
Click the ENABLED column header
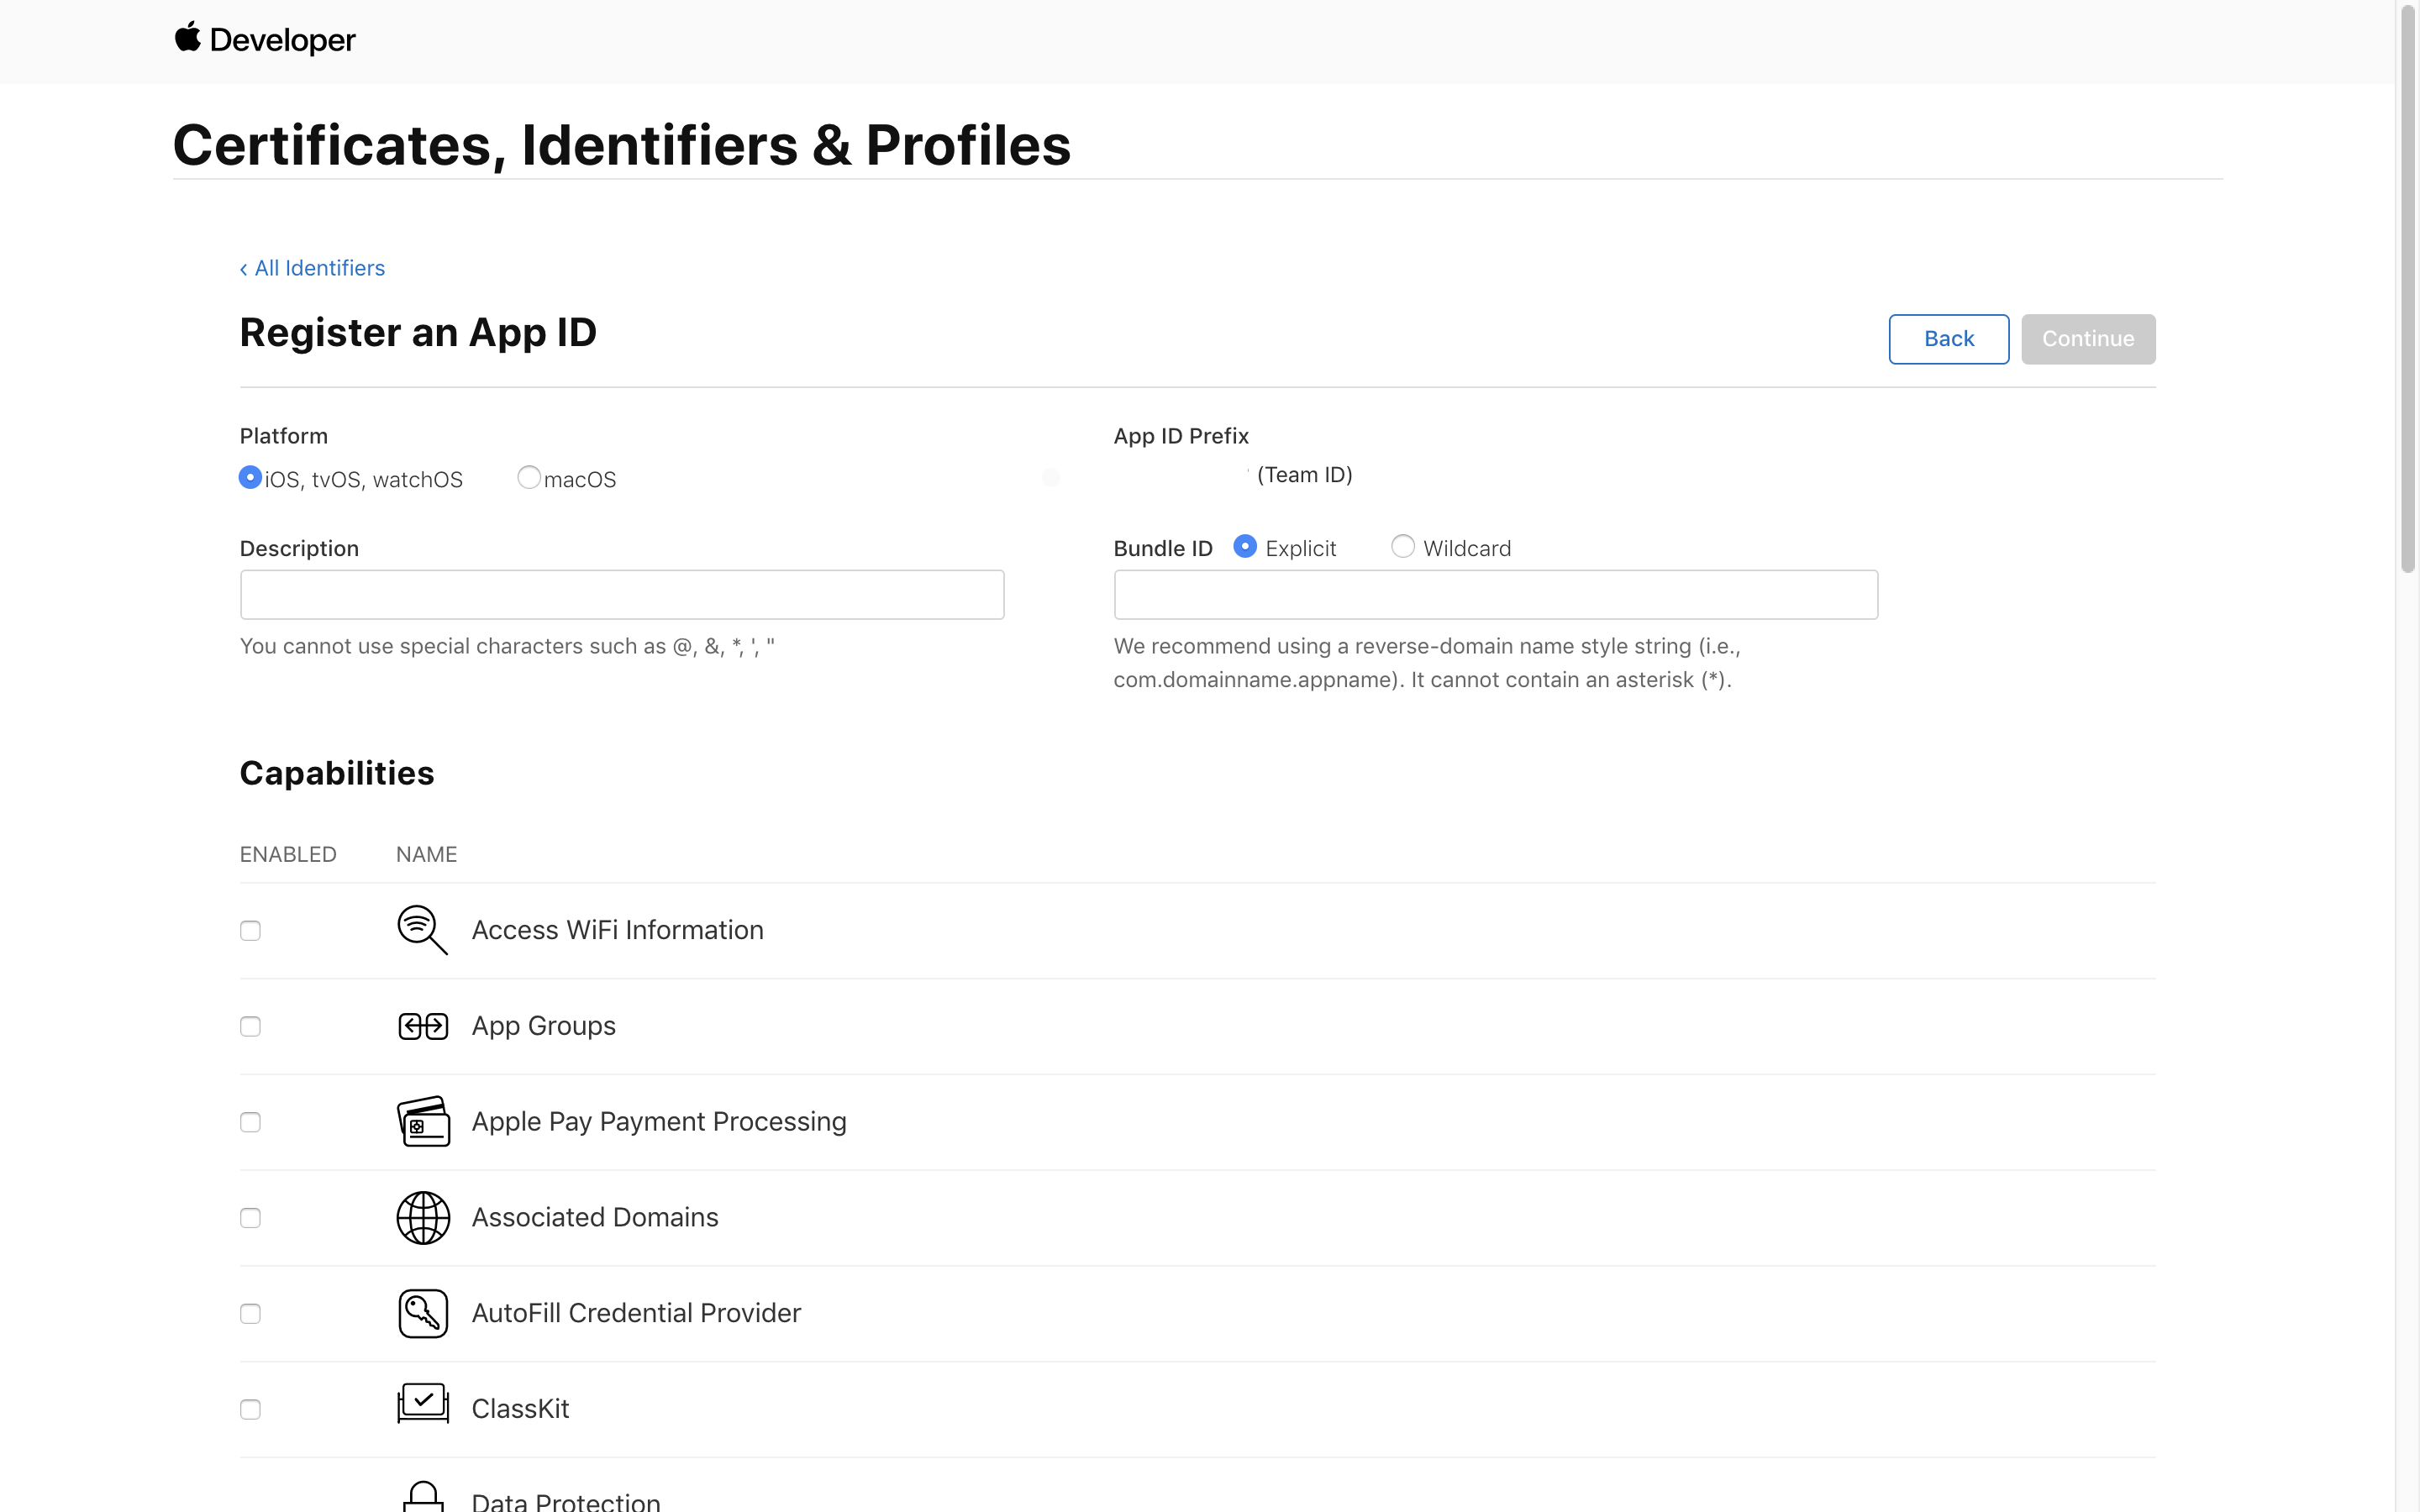(288, 855)
